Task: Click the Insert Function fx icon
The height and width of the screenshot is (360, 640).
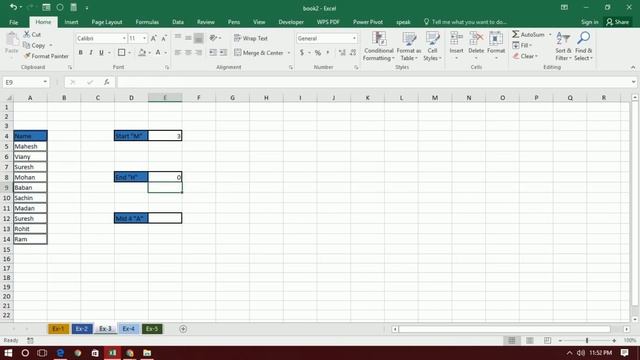Action: click(x=107, y=82)
